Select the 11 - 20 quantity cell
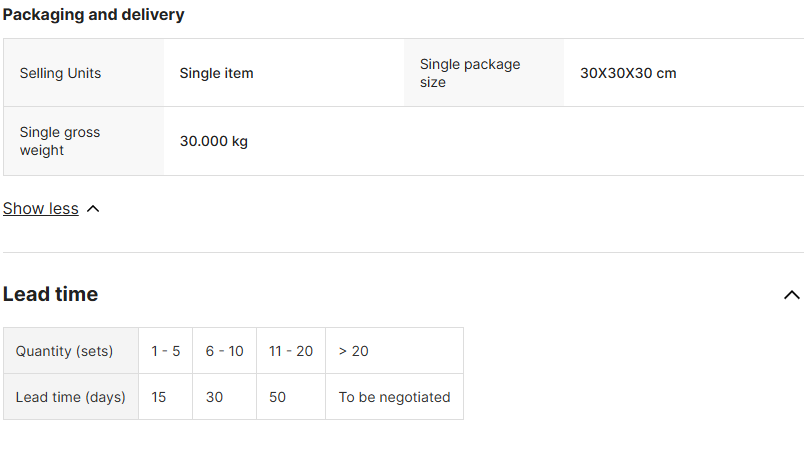The image size is (804, 450). 290,351
